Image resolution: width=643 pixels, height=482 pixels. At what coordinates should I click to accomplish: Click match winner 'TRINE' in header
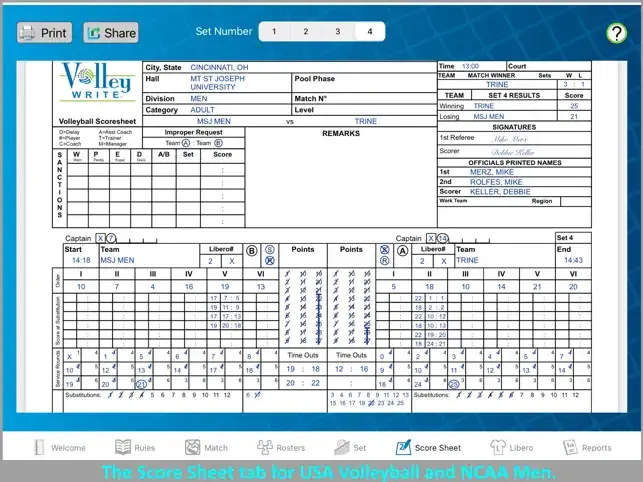pyautogui.click(x=497, y=85)
